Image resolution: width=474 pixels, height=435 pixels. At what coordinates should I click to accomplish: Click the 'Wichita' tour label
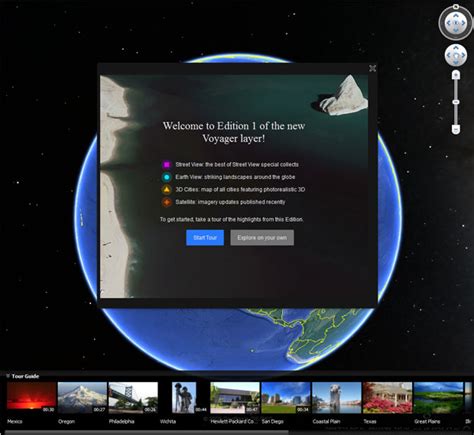point(168,421)
